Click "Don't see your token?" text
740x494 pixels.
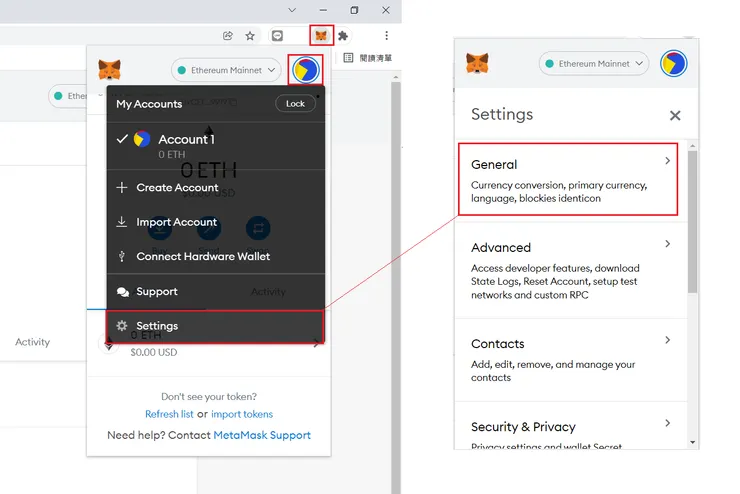point(209,397)
